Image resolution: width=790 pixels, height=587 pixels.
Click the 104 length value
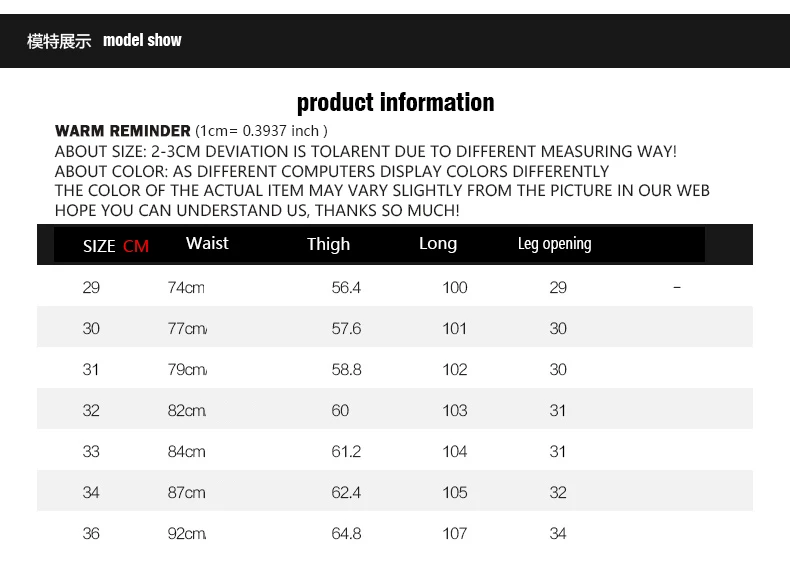(x=454, y=451)
